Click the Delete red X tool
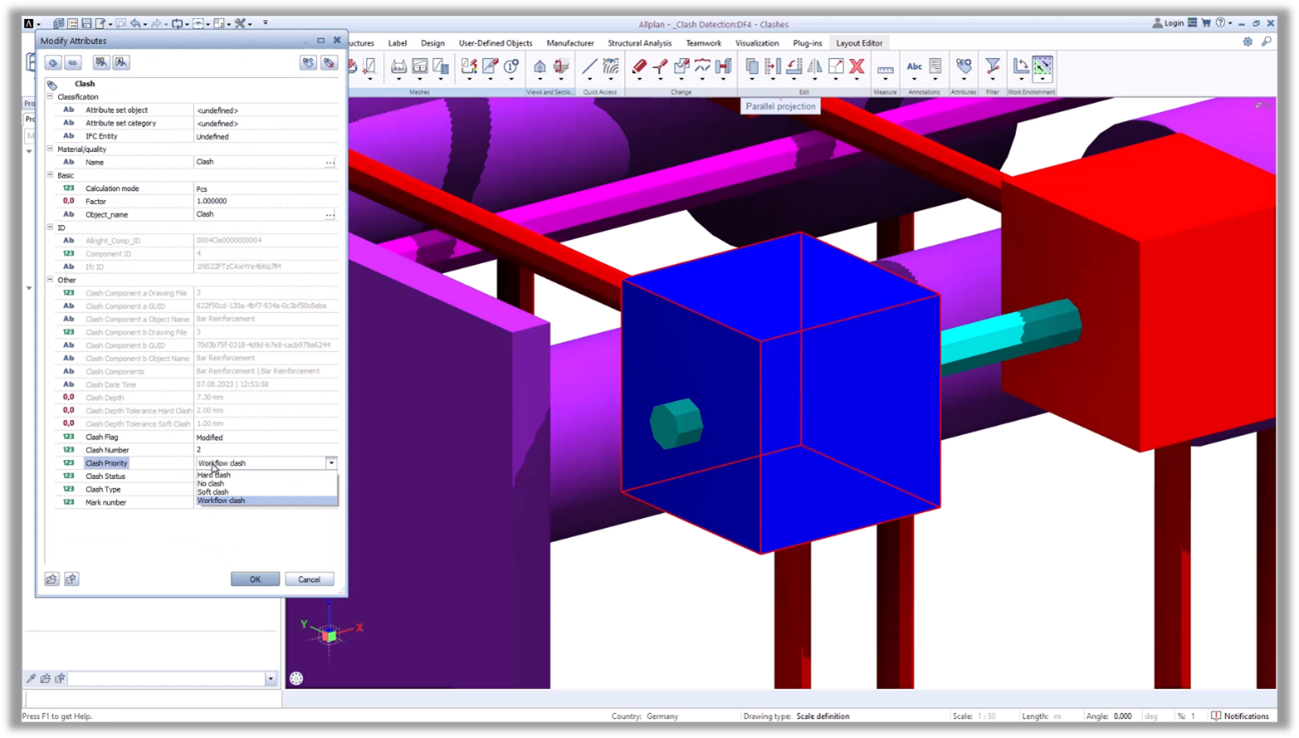Screen dimensions: 1299x738 click(x=856, y=67)
